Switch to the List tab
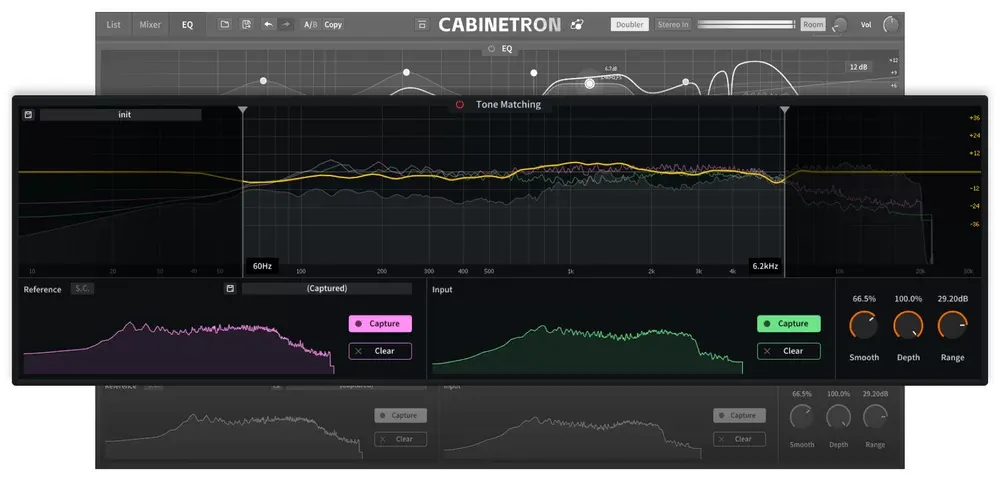This screenshot has width=1000, height=481. pos(114,25)
